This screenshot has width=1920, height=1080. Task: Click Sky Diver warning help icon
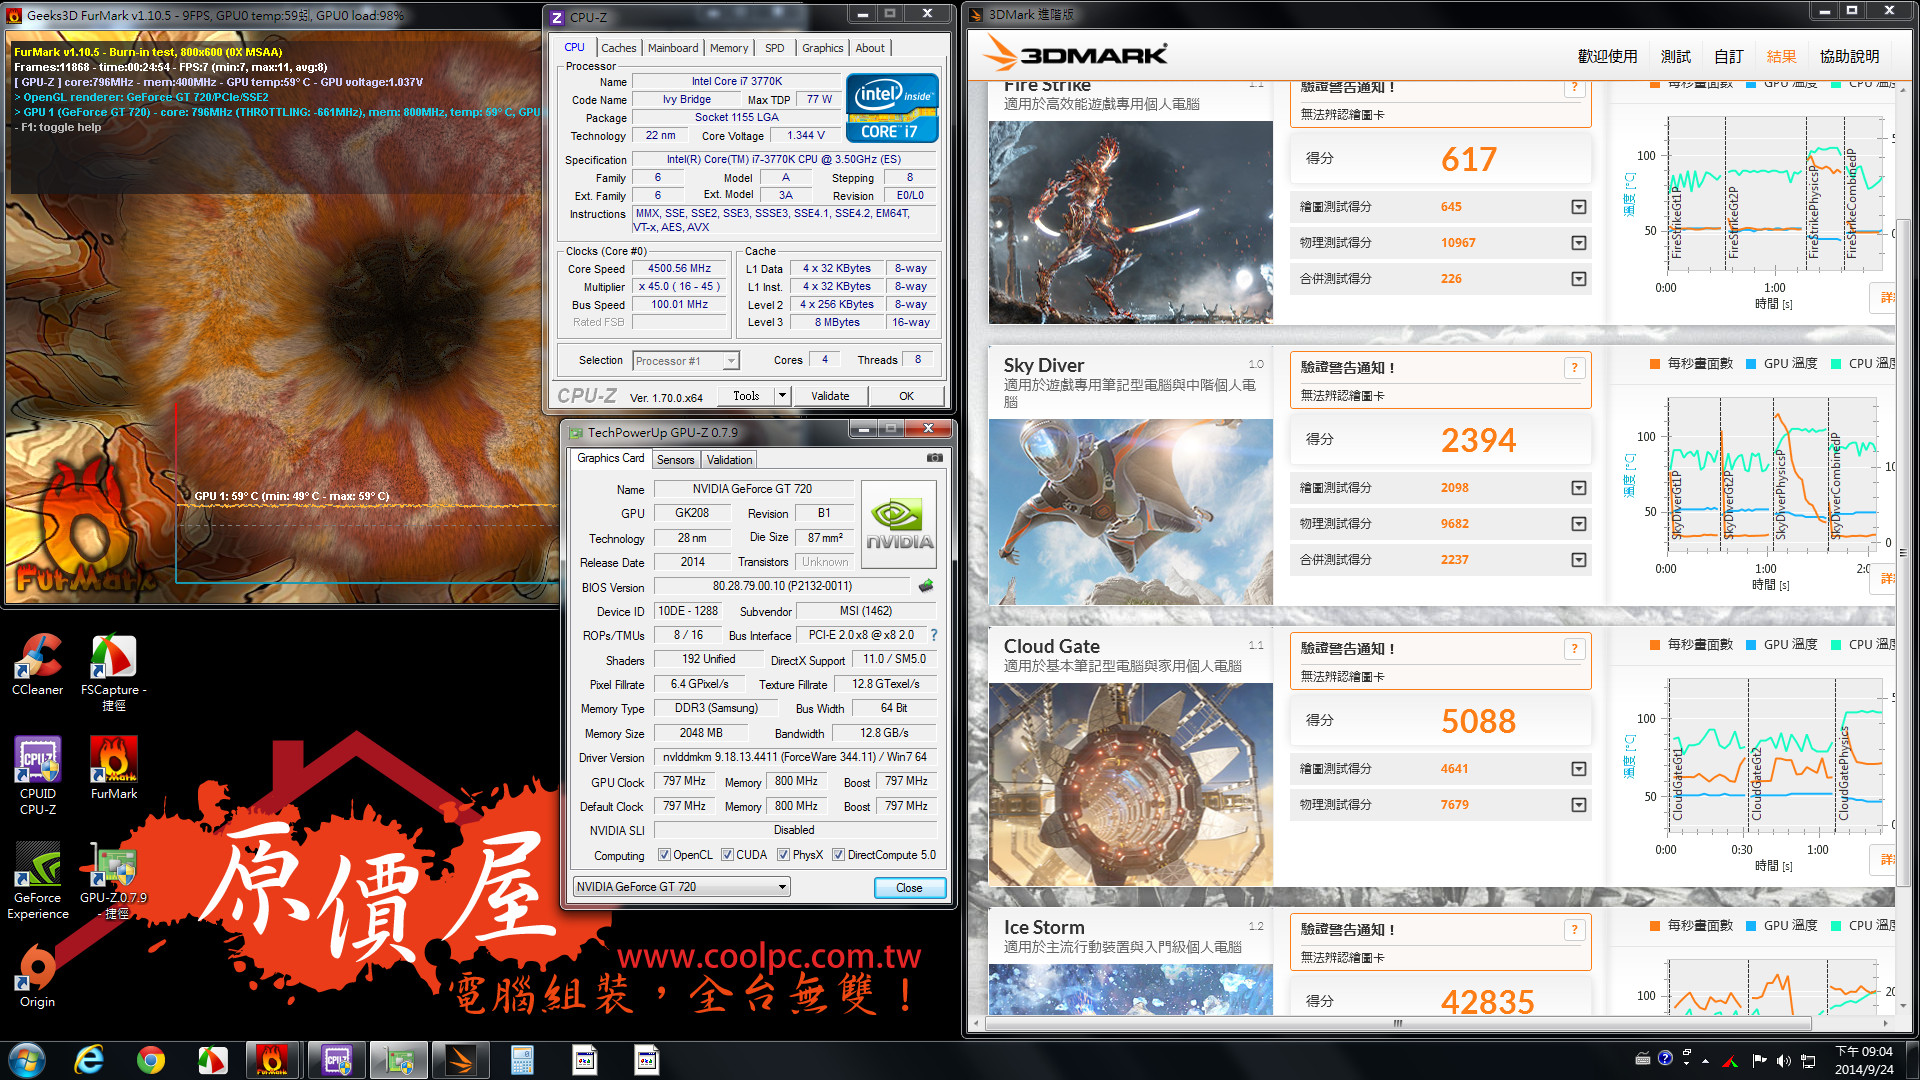pos(1574,368)
